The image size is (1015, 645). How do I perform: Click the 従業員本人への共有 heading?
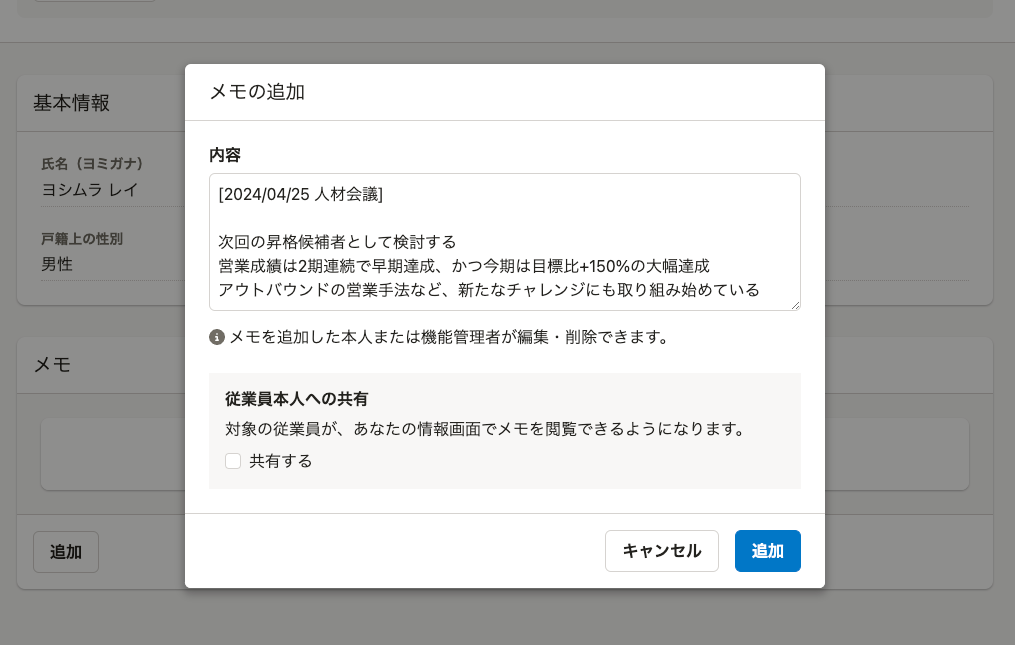(x=296, y=399)
